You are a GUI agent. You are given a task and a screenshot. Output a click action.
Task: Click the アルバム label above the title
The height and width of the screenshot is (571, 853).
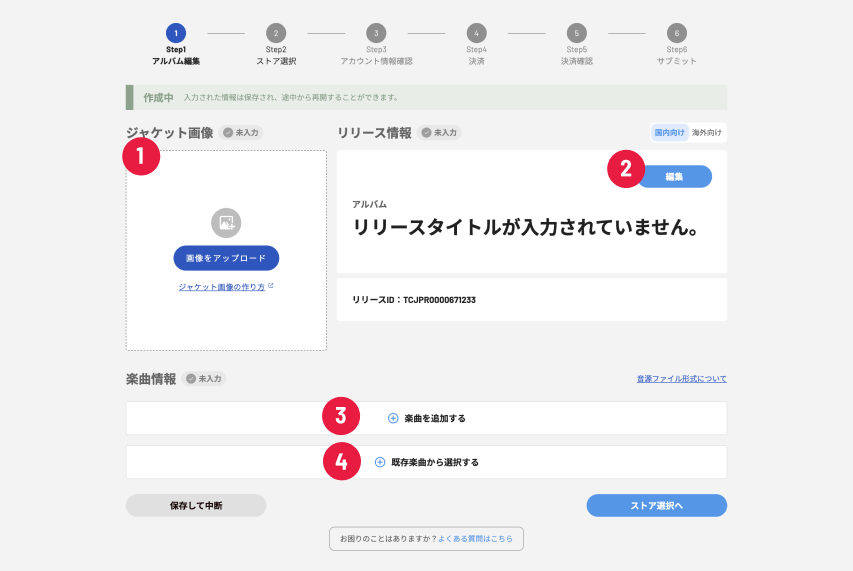[369, 204]
